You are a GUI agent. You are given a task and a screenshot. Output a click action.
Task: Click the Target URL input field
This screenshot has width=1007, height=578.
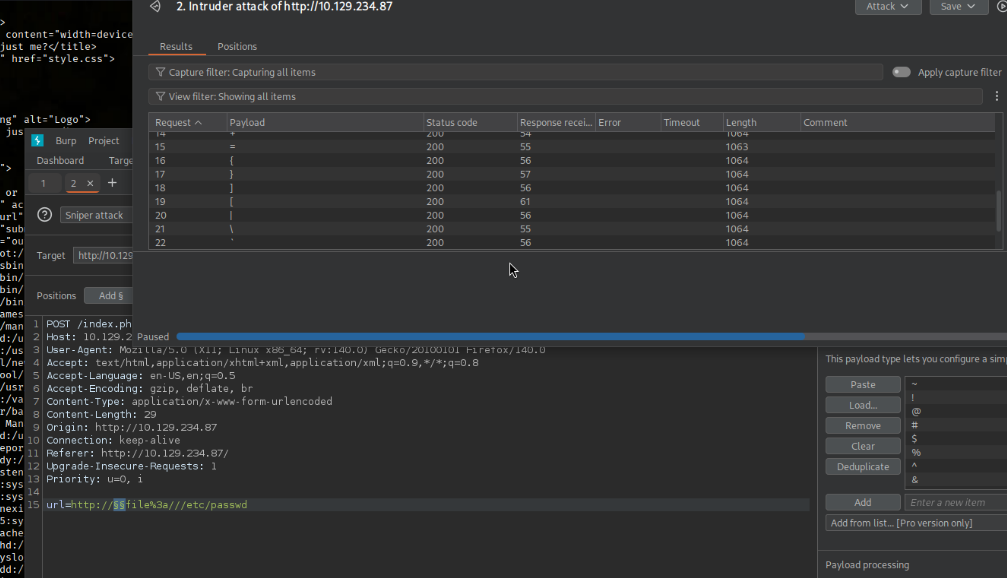pyautogui.click(x=103, y=256)
